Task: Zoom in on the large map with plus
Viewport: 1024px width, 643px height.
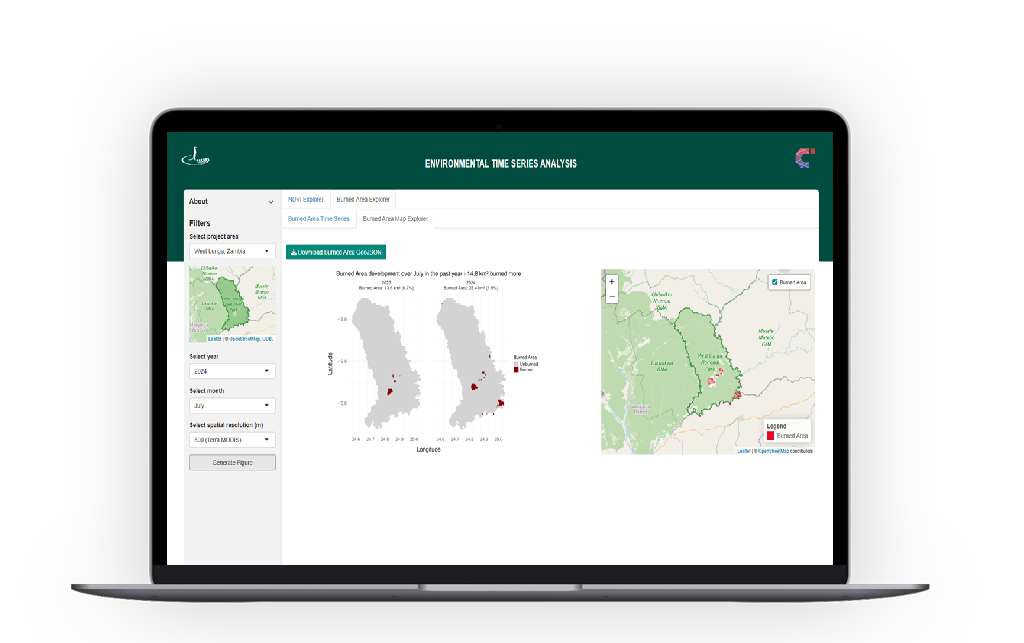Action: pyautogui.click(x=612, y=282)
